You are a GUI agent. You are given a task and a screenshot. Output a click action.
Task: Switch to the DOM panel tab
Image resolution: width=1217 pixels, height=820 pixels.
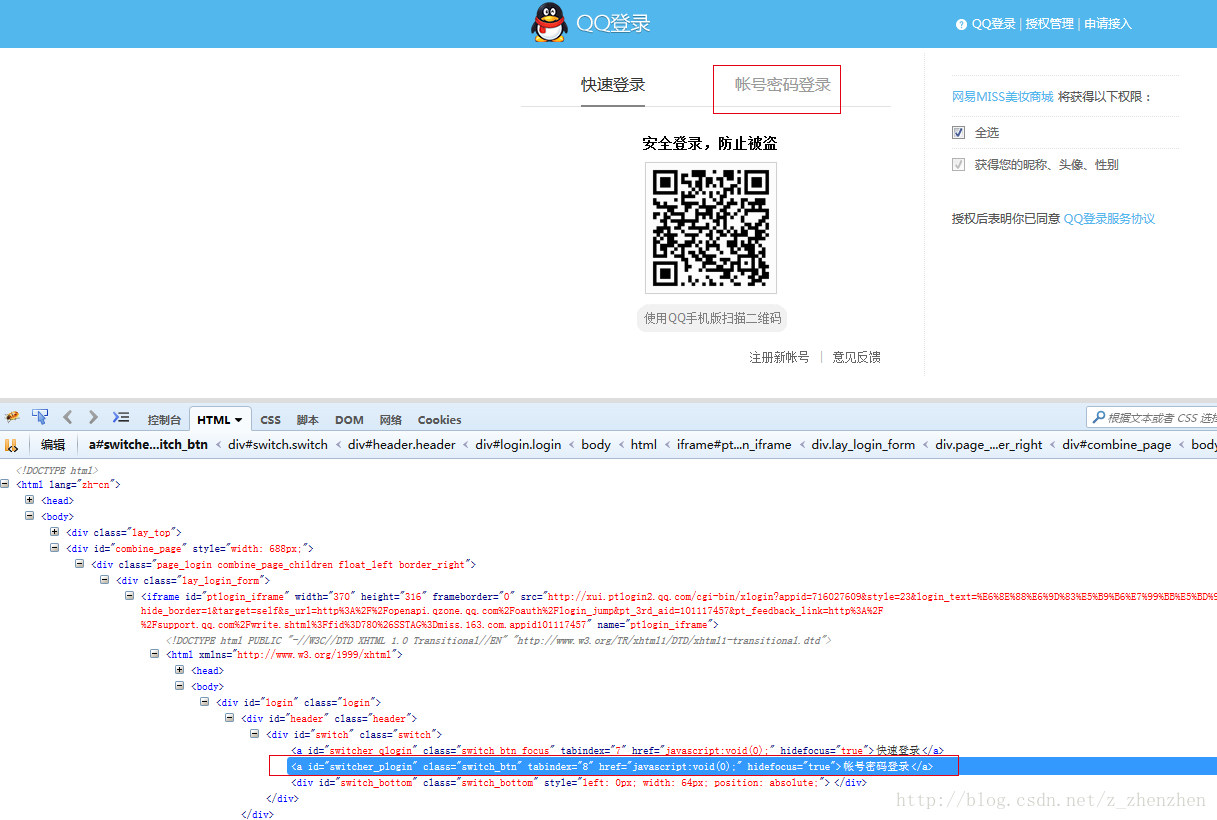point(349,420)
